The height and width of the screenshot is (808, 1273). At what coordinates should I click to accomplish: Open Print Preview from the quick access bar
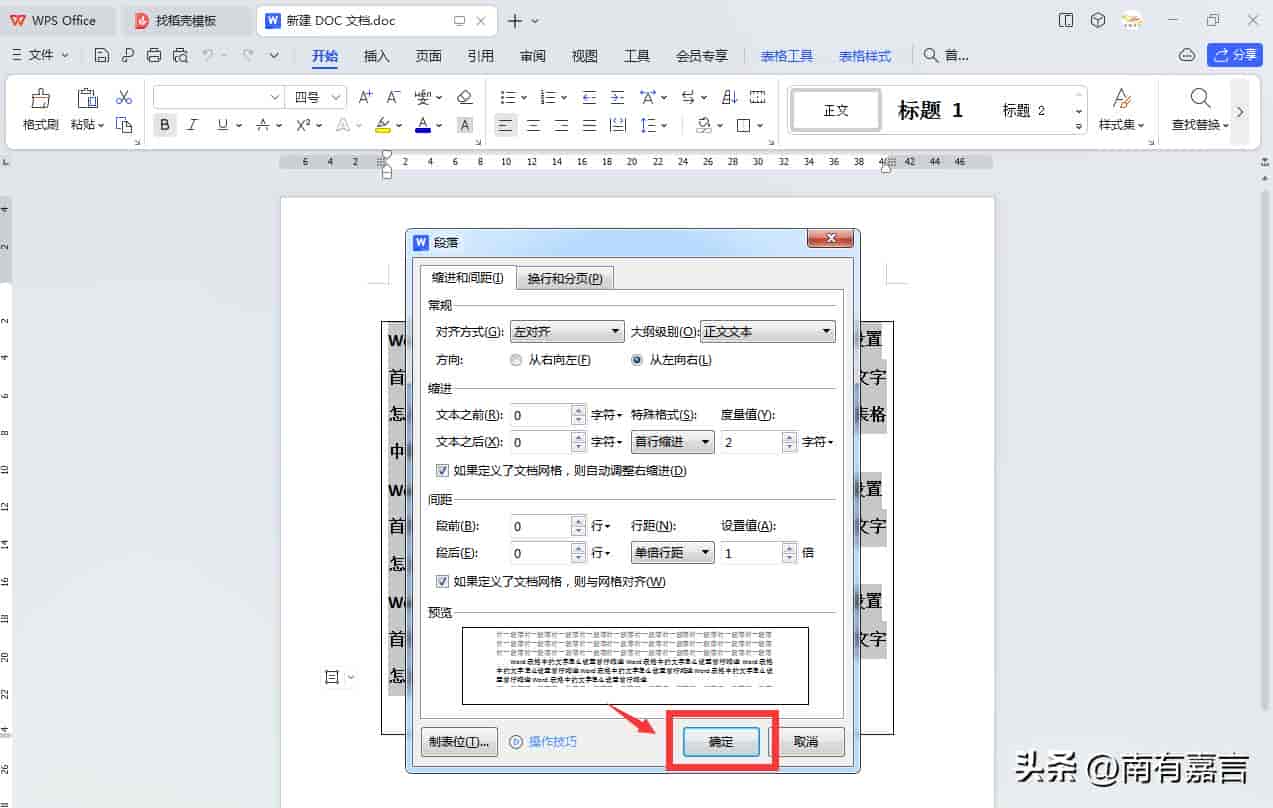[x=180, y=55]
